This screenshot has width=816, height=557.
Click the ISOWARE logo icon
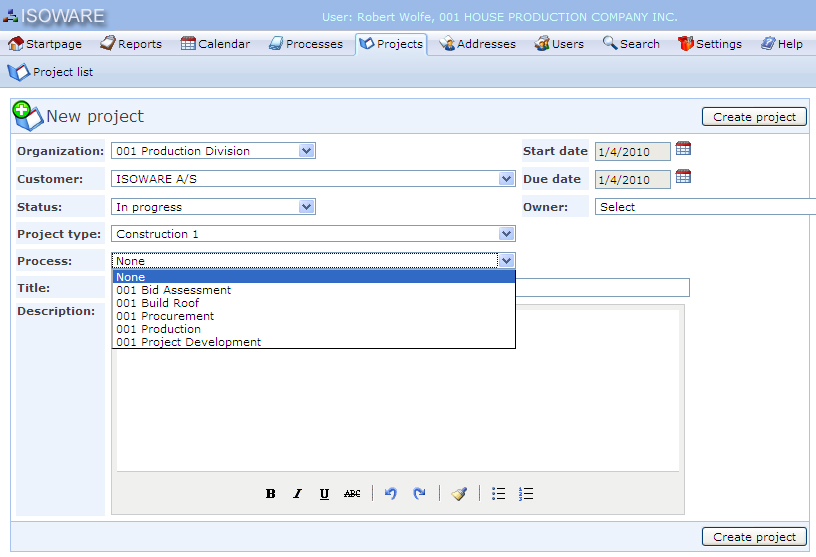10,17
